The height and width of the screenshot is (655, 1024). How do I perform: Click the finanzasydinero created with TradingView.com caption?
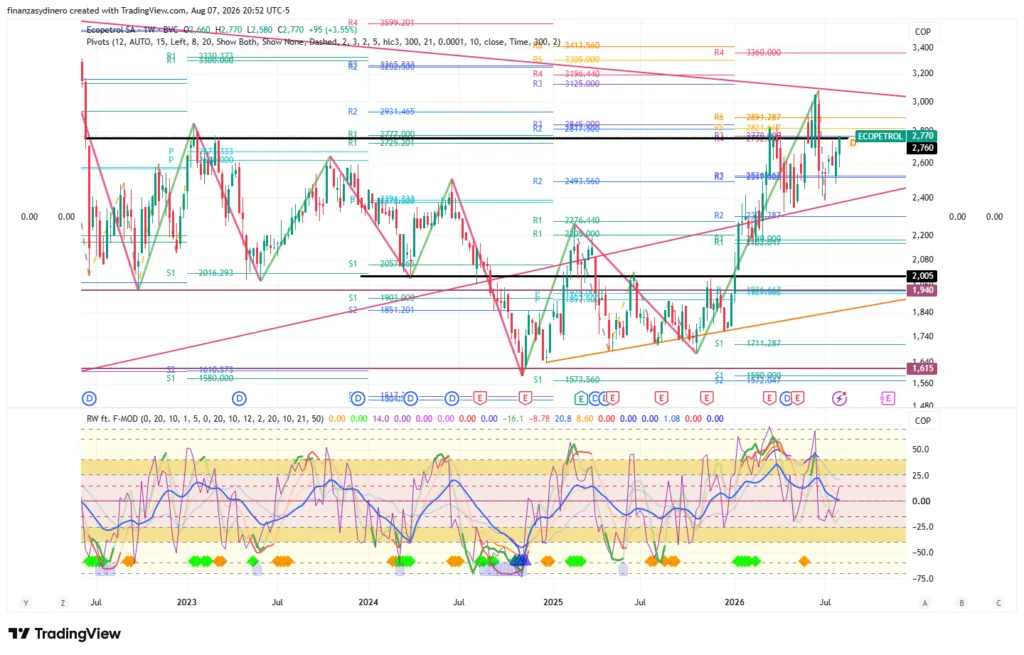(148, 10)
